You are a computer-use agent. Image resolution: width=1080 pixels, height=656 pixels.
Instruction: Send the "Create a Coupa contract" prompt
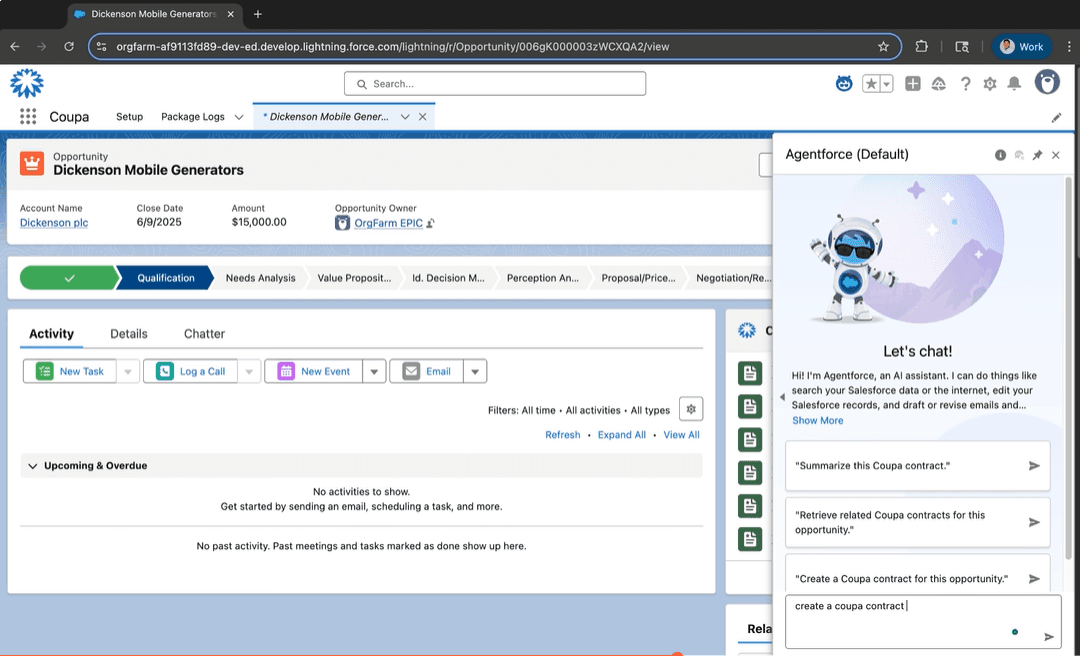[x=1034, y=579]
